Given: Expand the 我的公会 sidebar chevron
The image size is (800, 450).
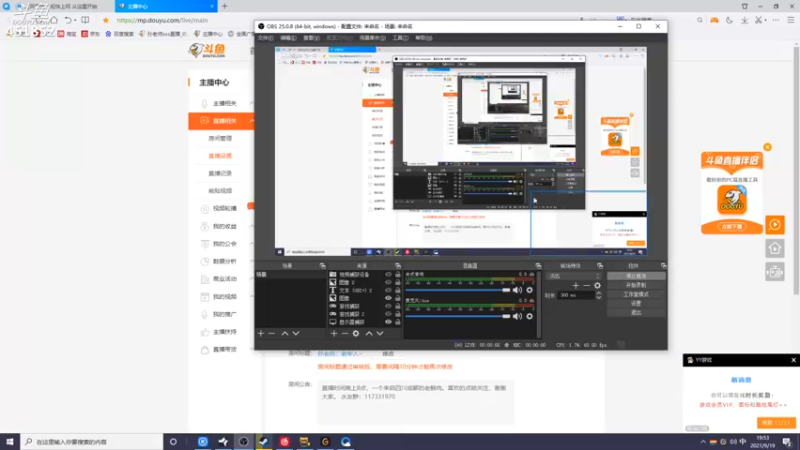Looking at the screenshot, I should 252,244.
